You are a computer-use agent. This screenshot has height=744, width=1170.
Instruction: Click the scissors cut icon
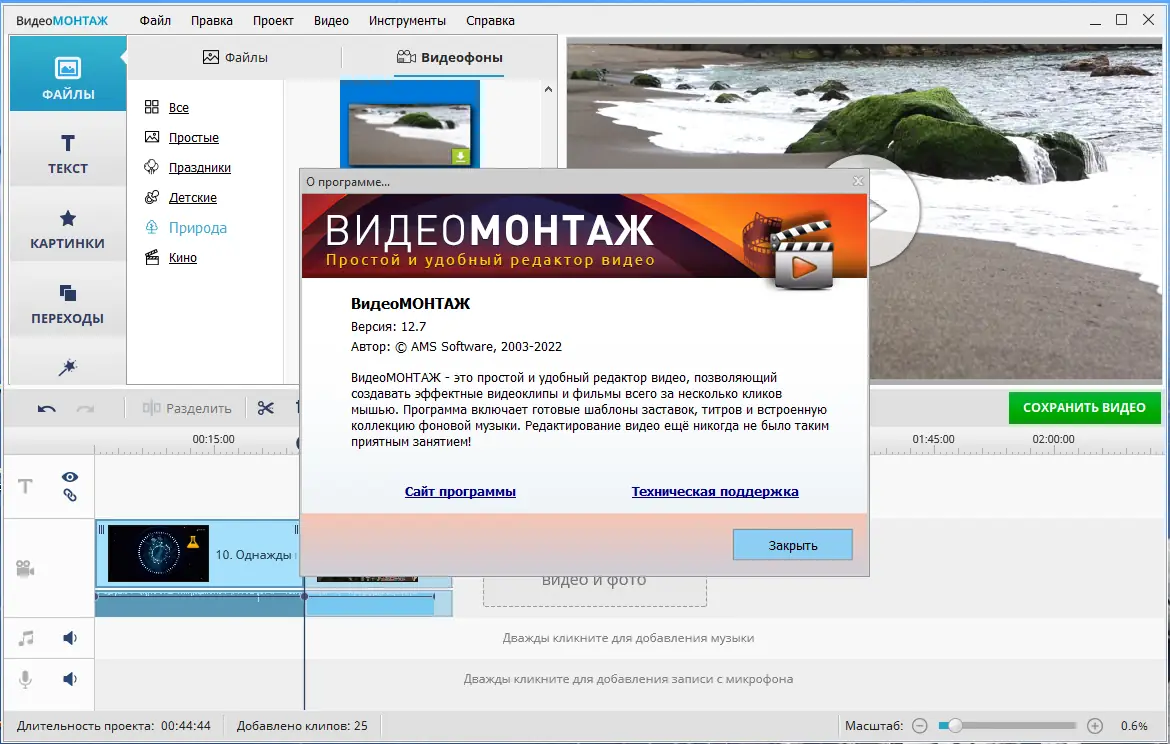[266, 407]
